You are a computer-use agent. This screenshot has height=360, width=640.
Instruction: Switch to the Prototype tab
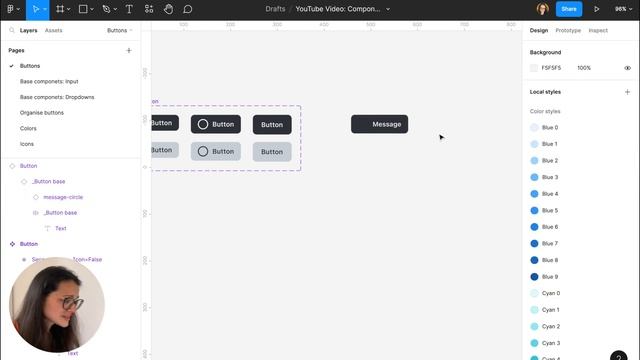click(x=568, y=31)
